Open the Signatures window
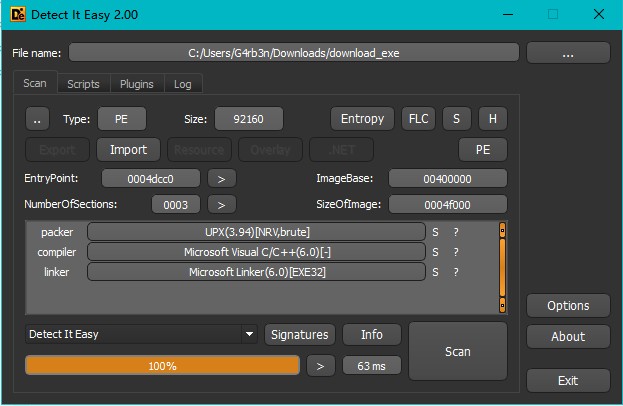Image resolution: width=623 pixels, height=406 pixels. (x=300, y=334)
